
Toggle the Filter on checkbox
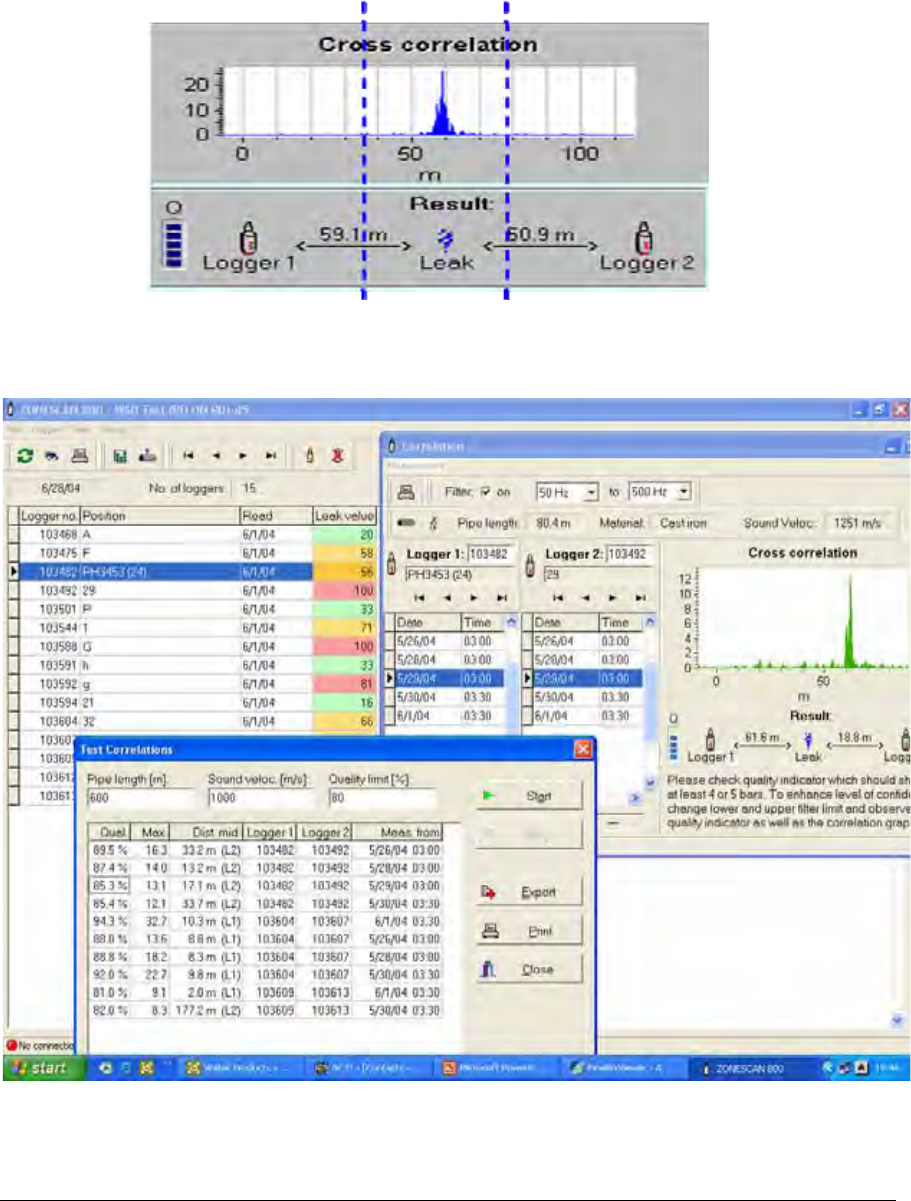click(487, 491)
